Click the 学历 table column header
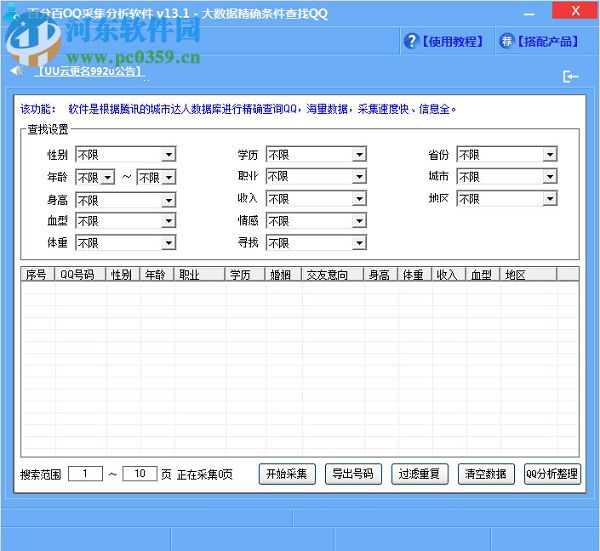 click(245, 274)
